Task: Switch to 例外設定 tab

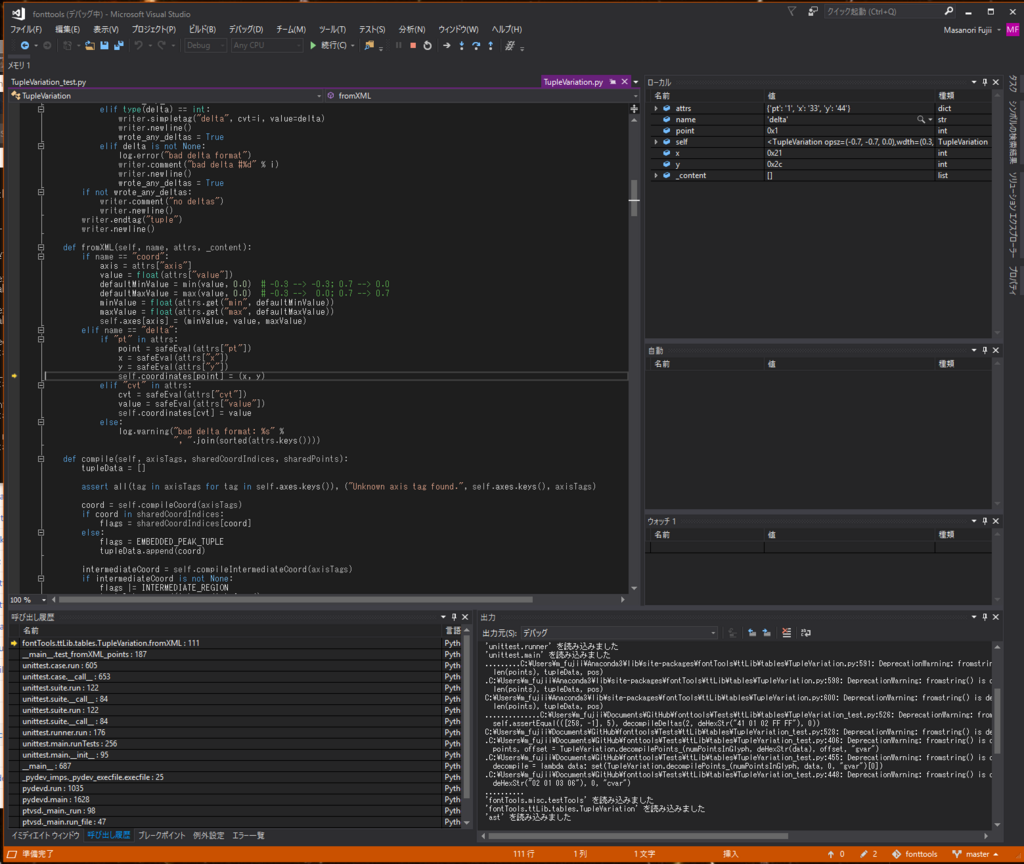Action: [209, 835]
